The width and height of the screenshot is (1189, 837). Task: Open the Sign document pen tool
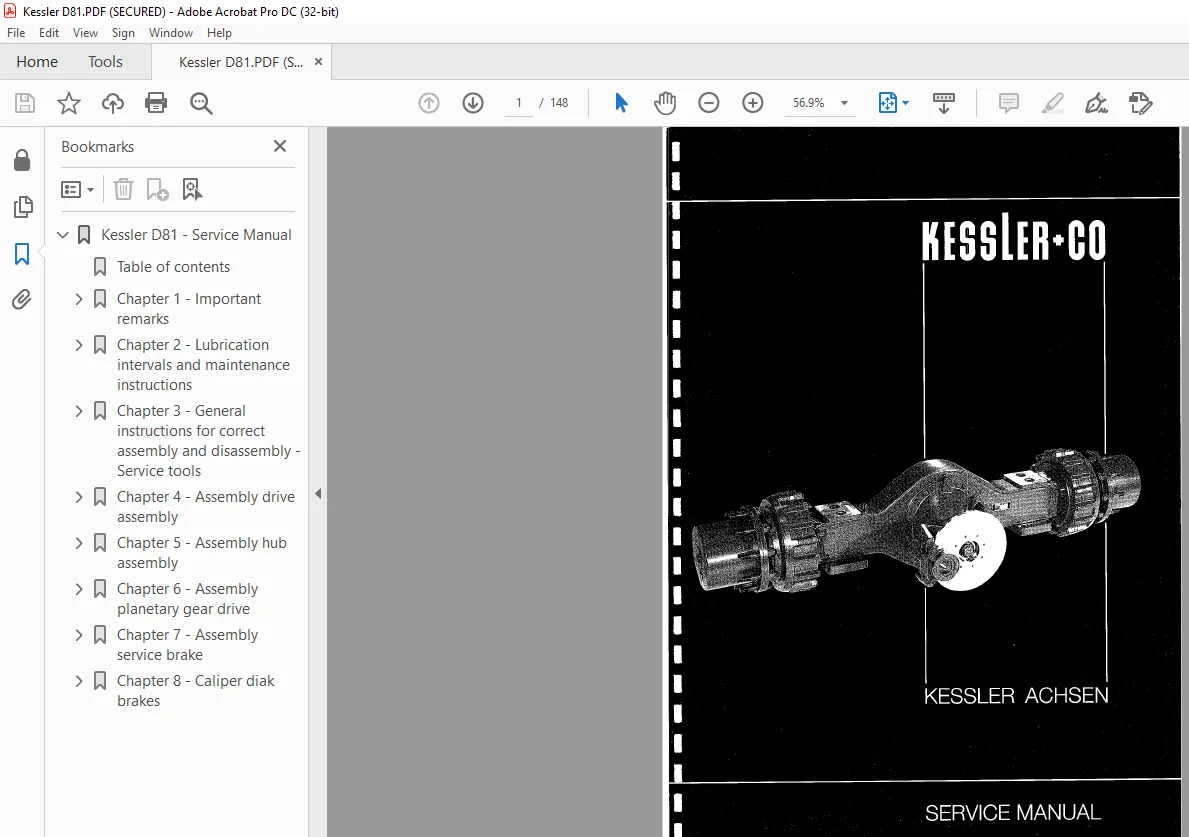click(x=1096, y=103)
